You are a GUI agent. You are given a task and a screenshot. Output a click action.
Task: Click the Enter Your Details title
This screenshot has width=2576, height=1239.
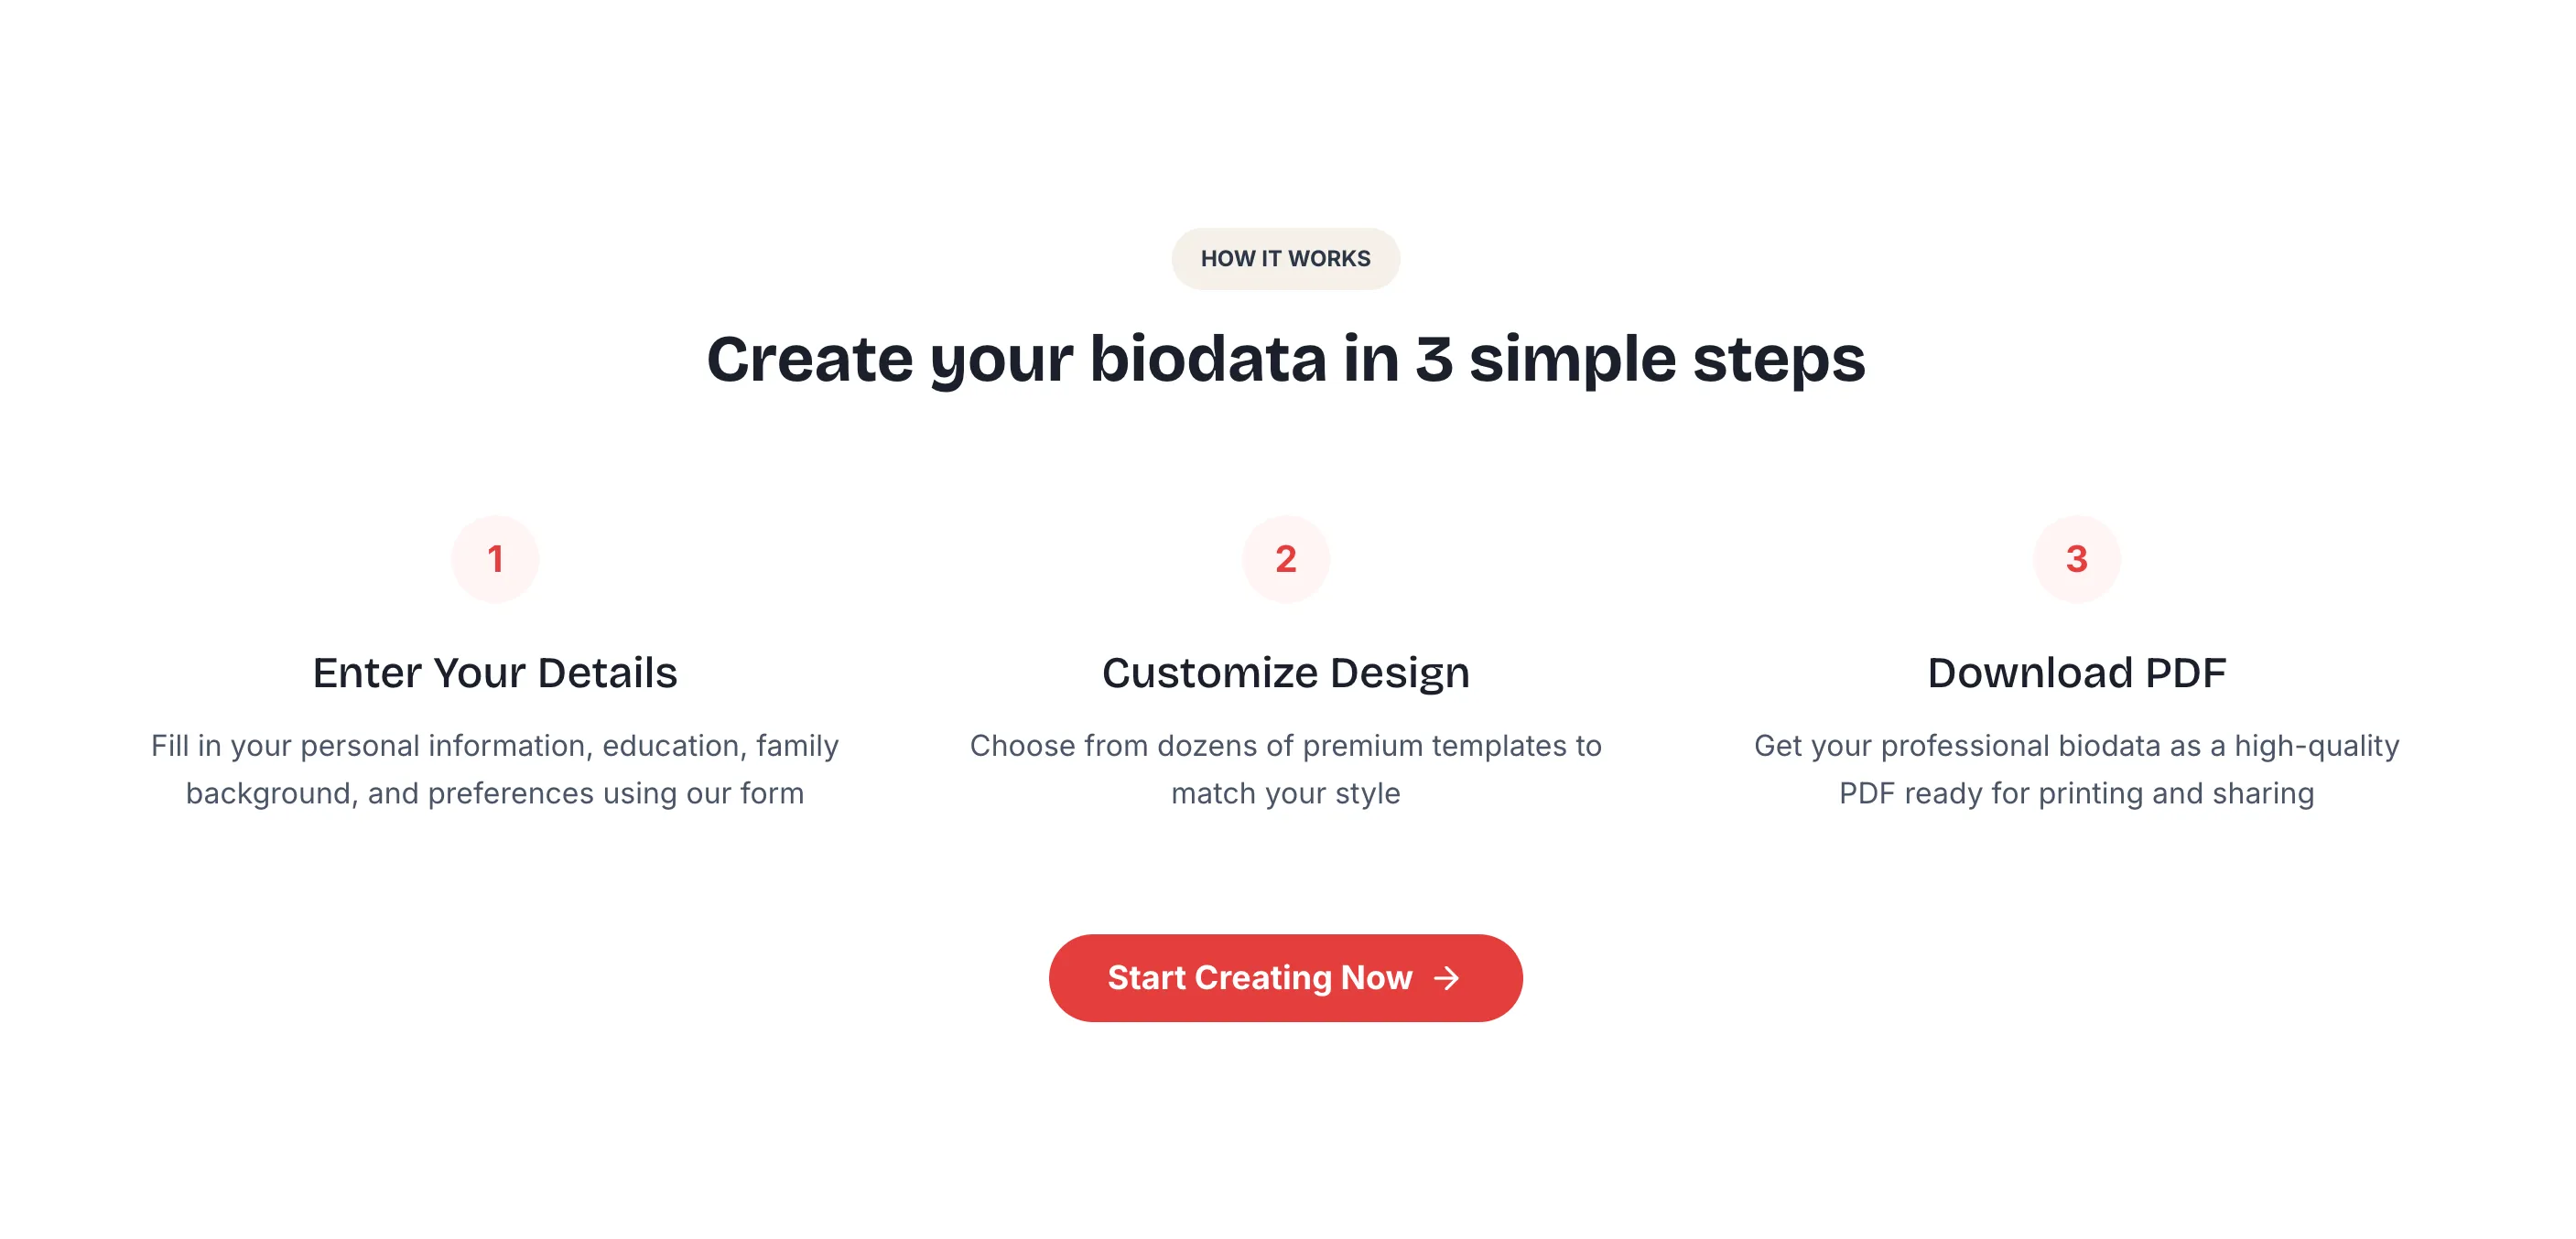495,673
